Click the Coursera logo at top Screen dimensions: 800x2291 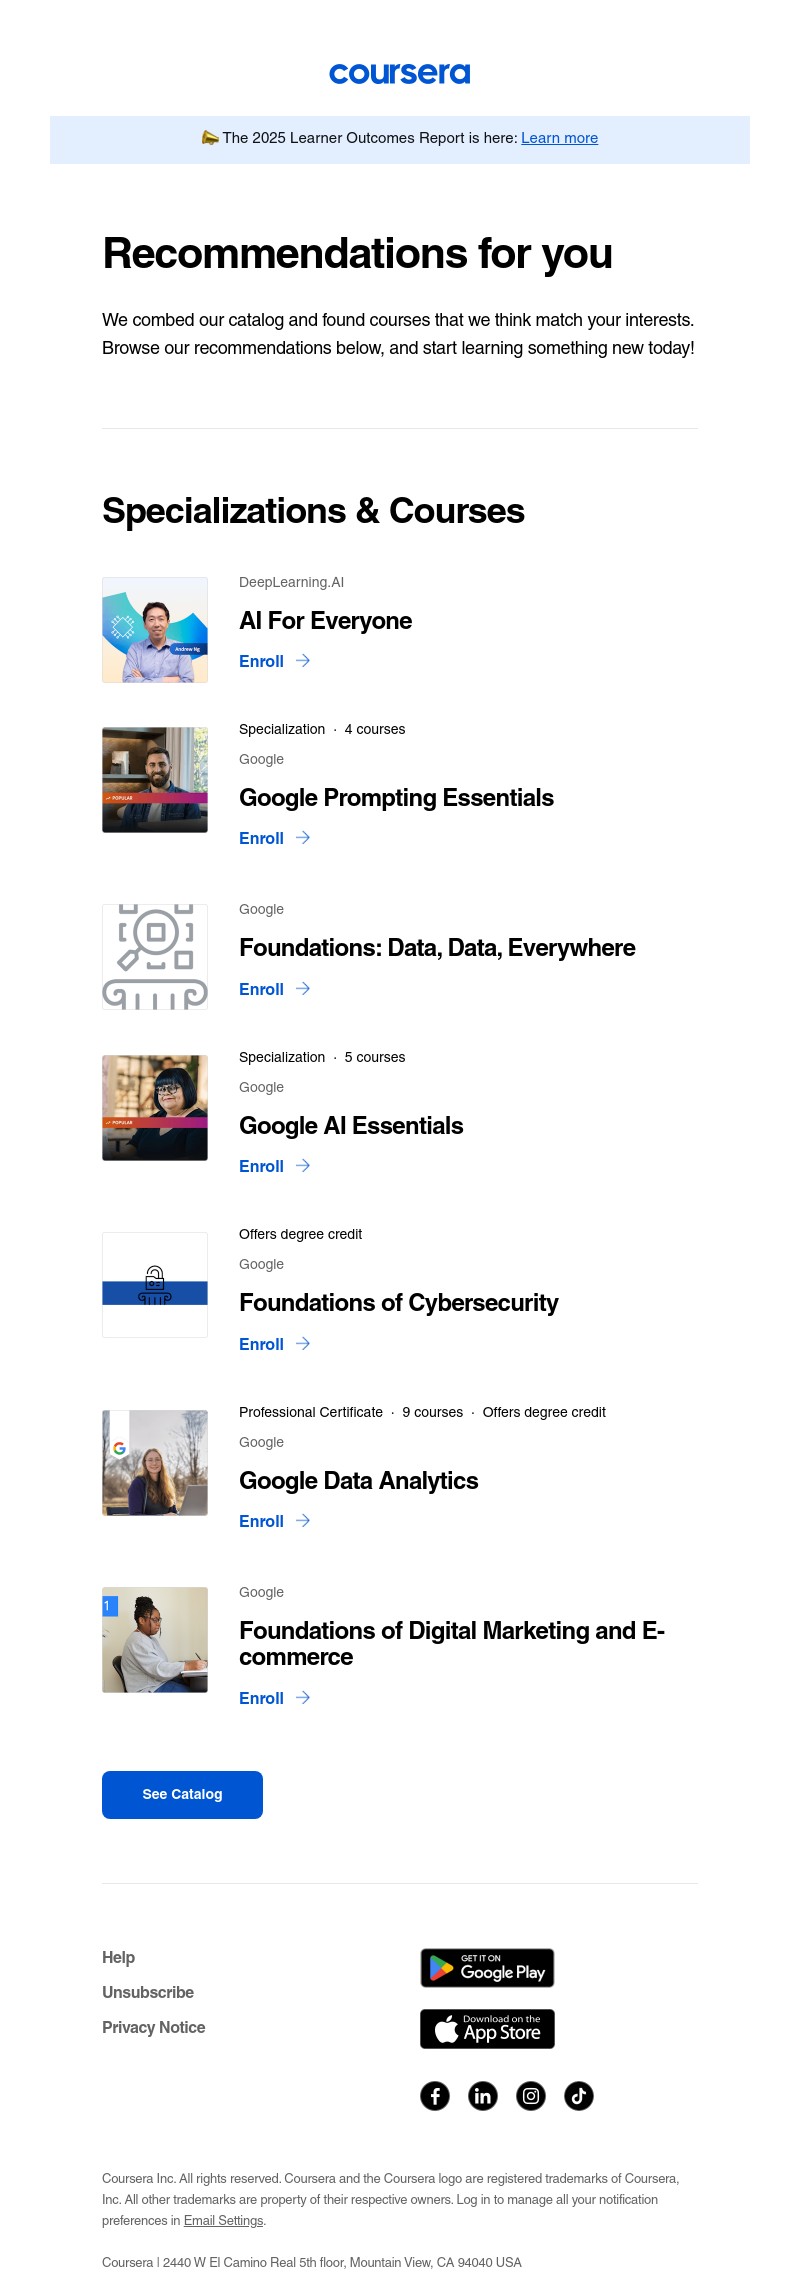400,74
